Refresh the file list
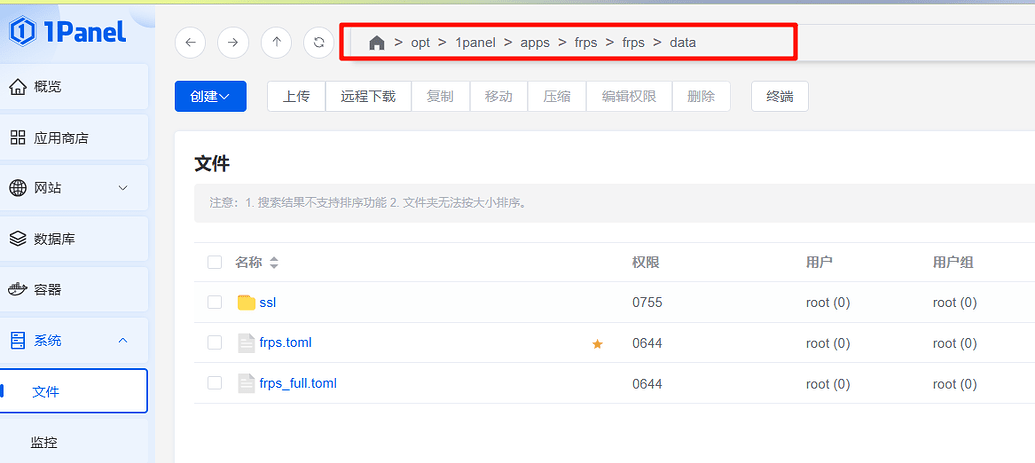Image resolution: width=1035 pixels, height=463 pixels. pyautogui.click(x=319, y=42)
